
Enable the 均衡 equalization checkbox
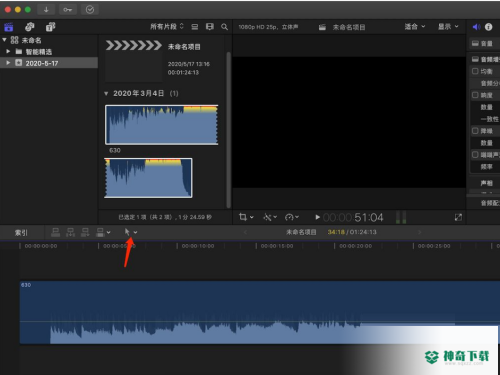click(x=475, y=71)
